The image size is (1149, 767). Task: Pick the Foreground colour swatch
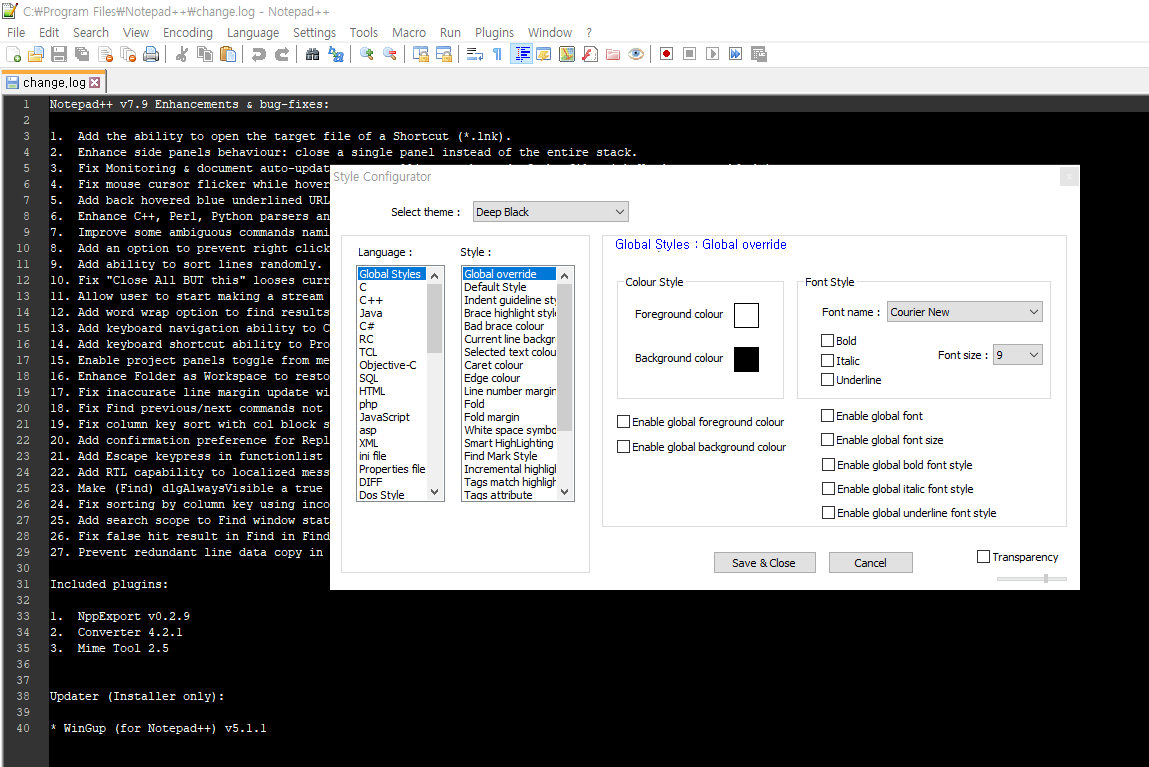tap(746, 315)
